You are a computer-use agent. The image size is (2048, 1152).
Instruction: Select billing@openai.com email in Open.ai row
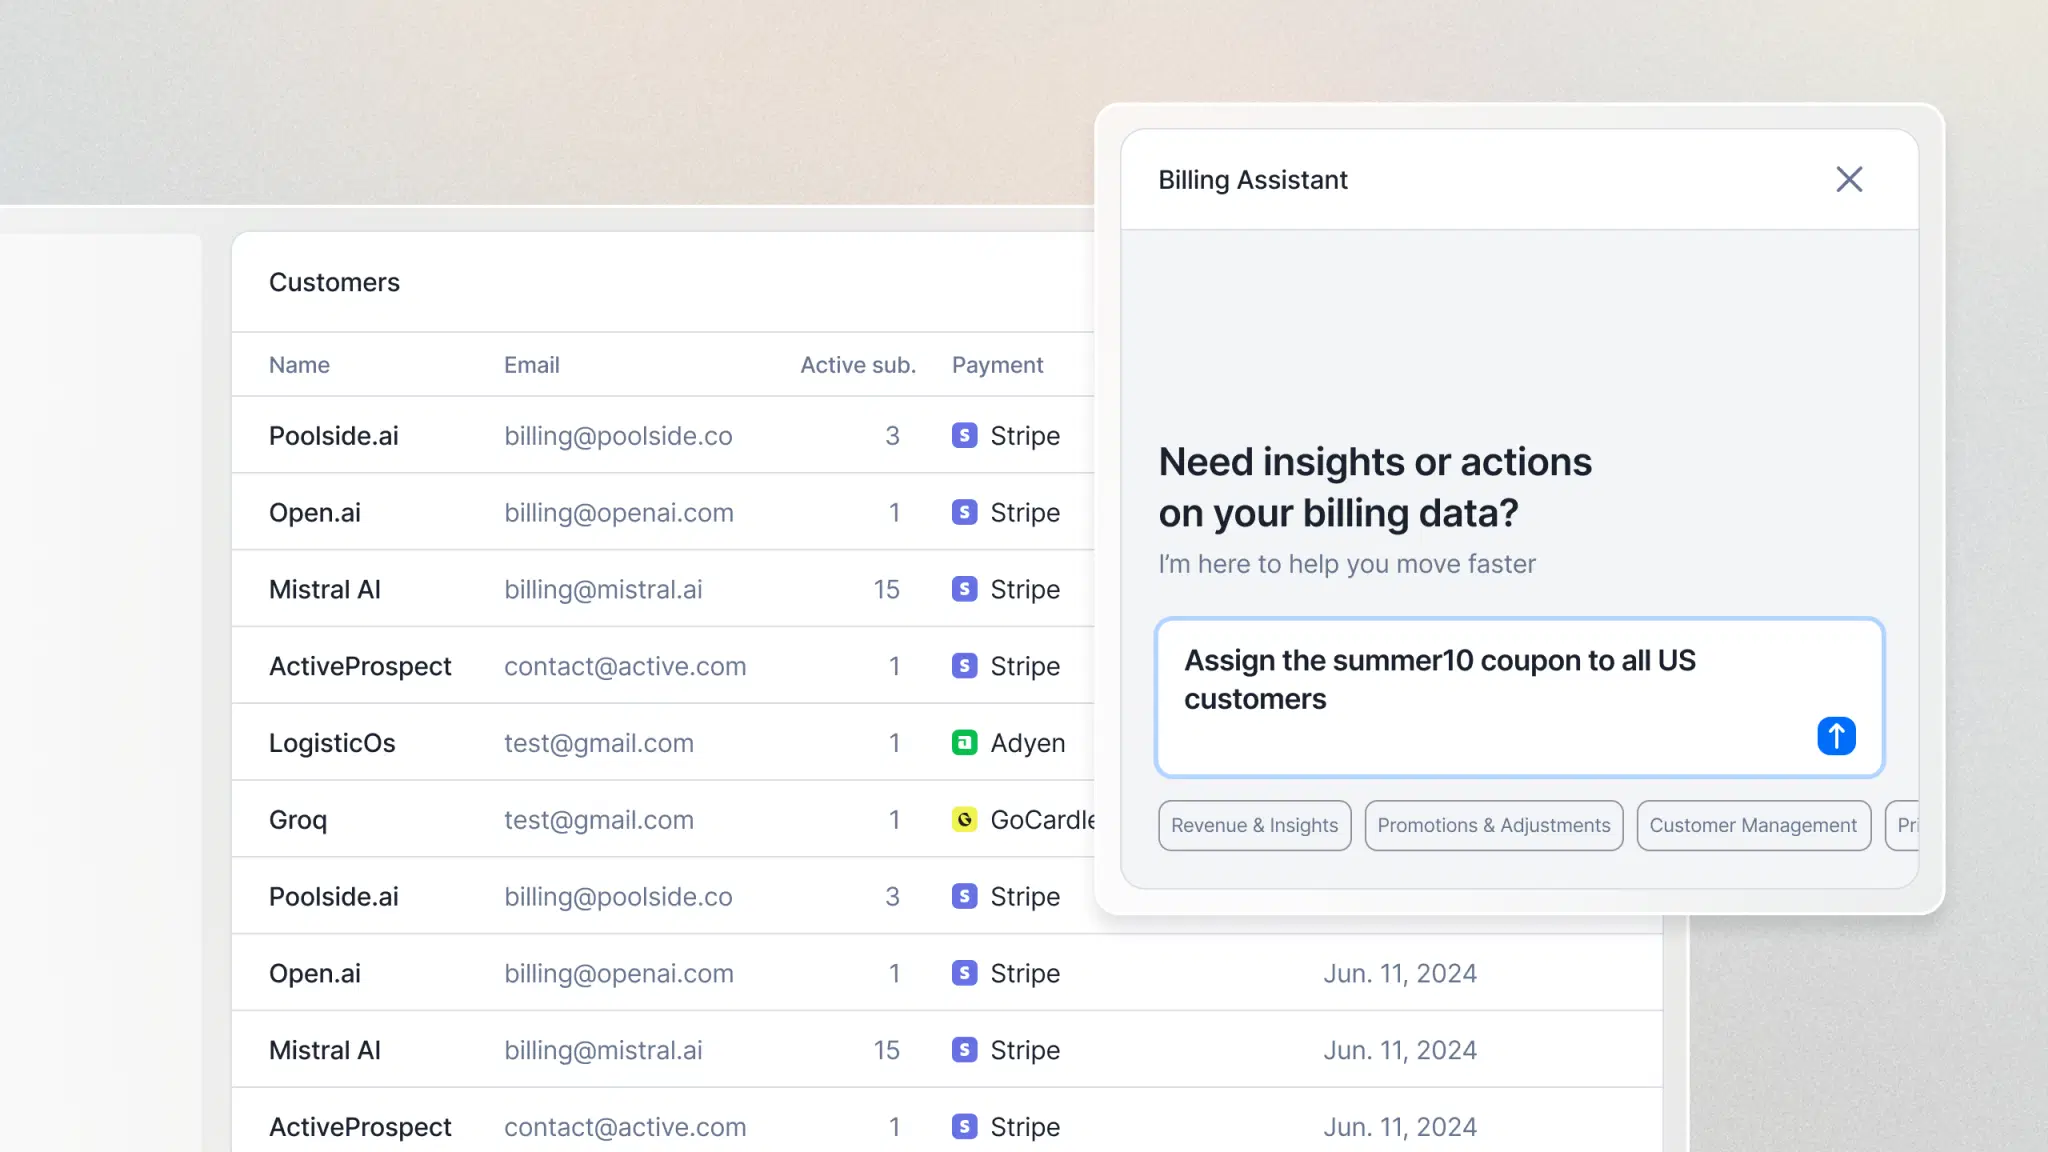point(619,512)
